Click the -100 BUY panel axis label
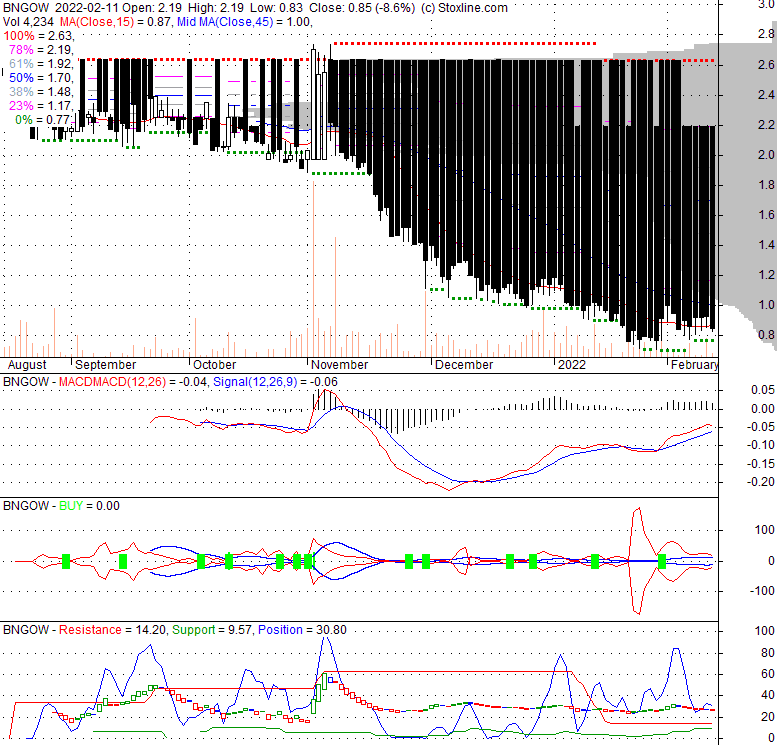Screen dimensions: 778x746 (764, 591)
